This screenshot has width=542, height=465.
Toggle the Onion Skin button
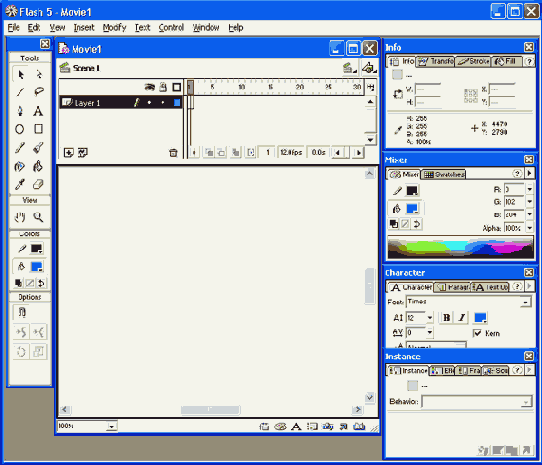pyautogui.click(x=209, y=152)
